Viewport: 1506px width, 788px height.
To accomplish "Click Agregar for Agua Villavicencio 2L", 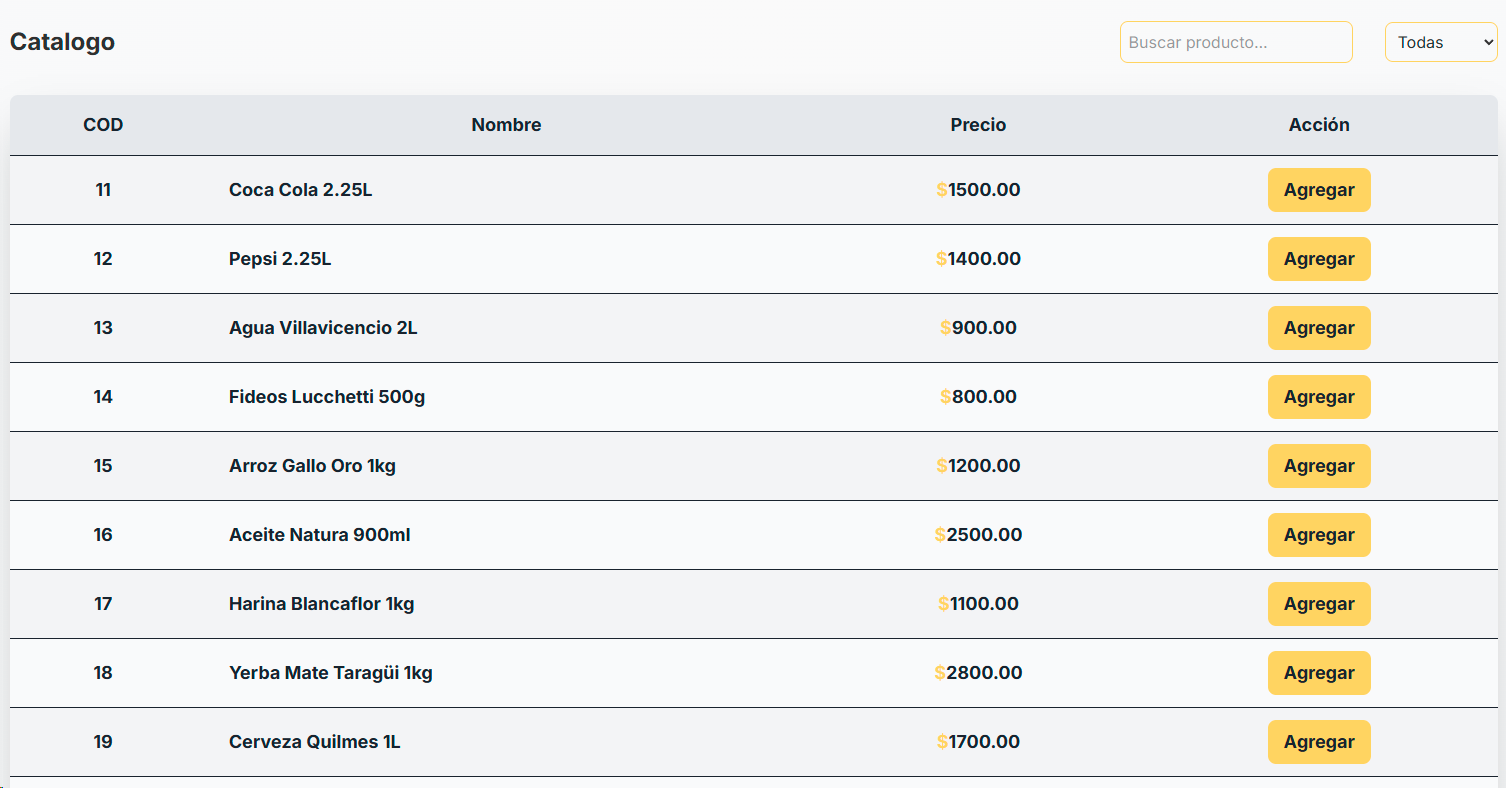I will pyautogui.click(x=1319, y=328).
